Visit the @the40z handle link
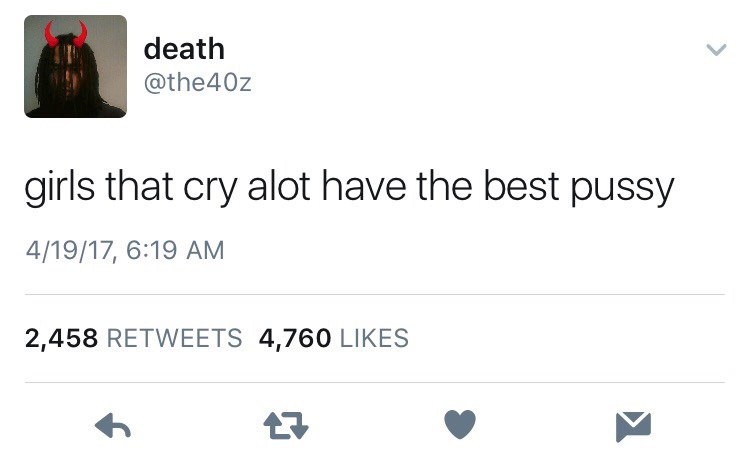The width and height of the screenshot is (750, 468). point(198,82)
